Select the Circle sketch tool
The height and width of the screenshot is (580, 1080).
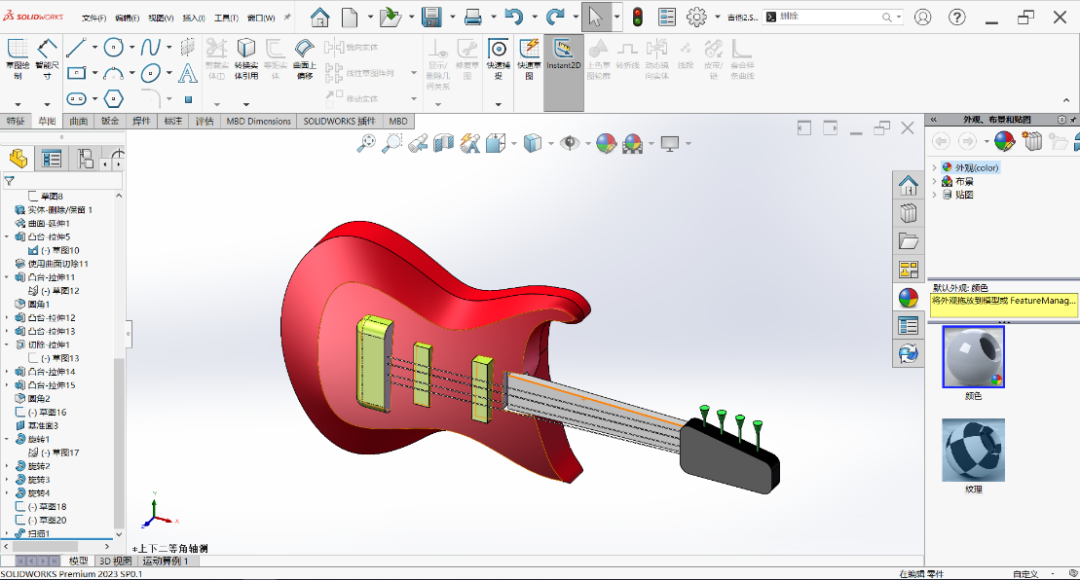coord(114,48)
